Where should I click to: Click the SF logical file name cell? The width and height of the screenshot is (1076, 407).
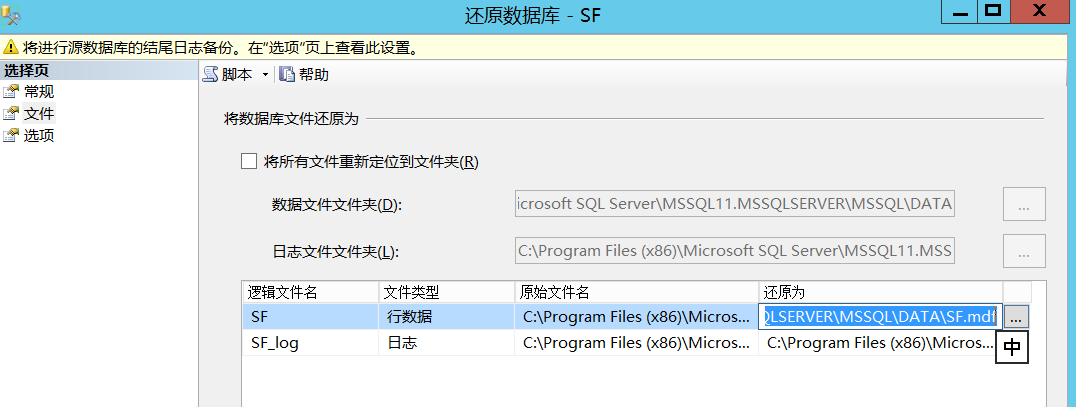click(310, 316)
